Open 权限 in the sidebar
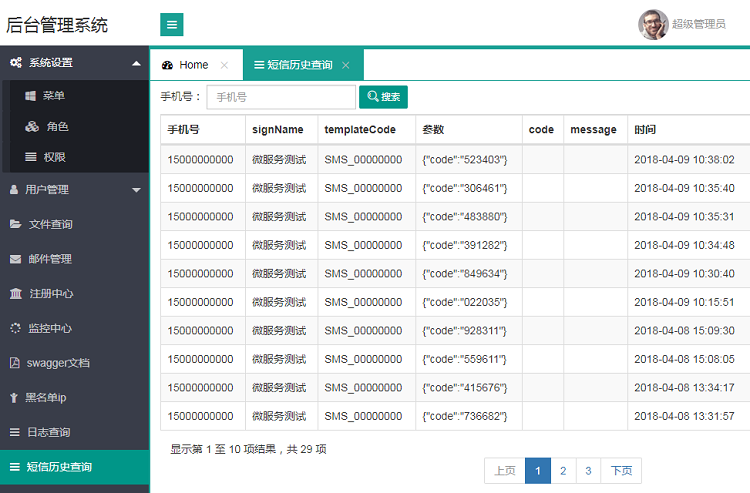This screenshot has width=750, height=493. click(x=55, y=157)
